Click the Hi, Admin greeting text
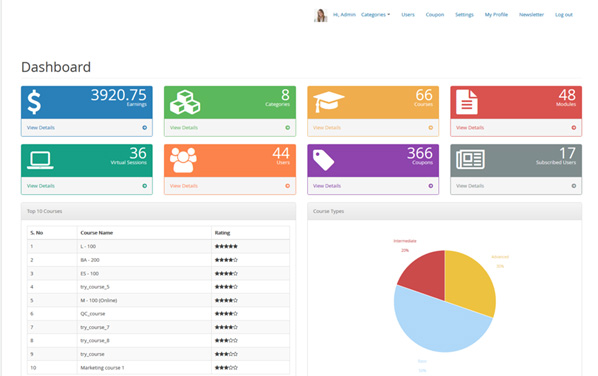Viewport: 598px width, 376px height. 344,14
